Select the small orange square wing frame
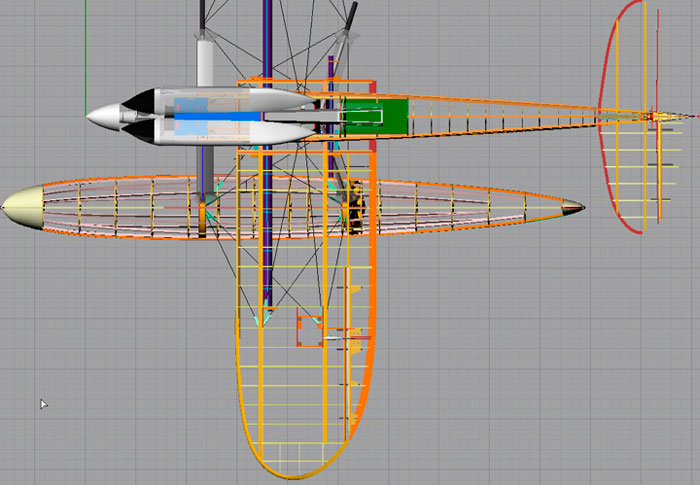The image size is (700, 485). tap(309, 330)
